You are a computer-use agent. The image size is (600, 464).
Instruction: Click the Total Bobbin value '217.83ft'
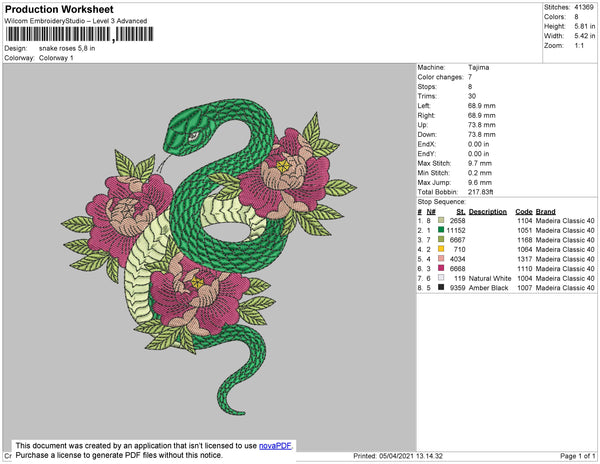(481, 192)
